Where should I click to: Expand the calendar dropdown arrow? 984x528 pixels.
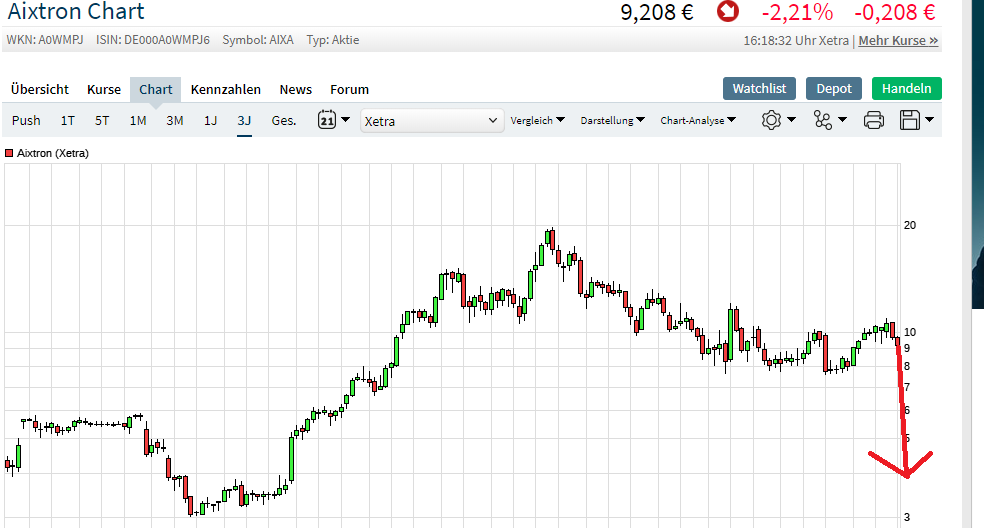click(x=345, y=119)
